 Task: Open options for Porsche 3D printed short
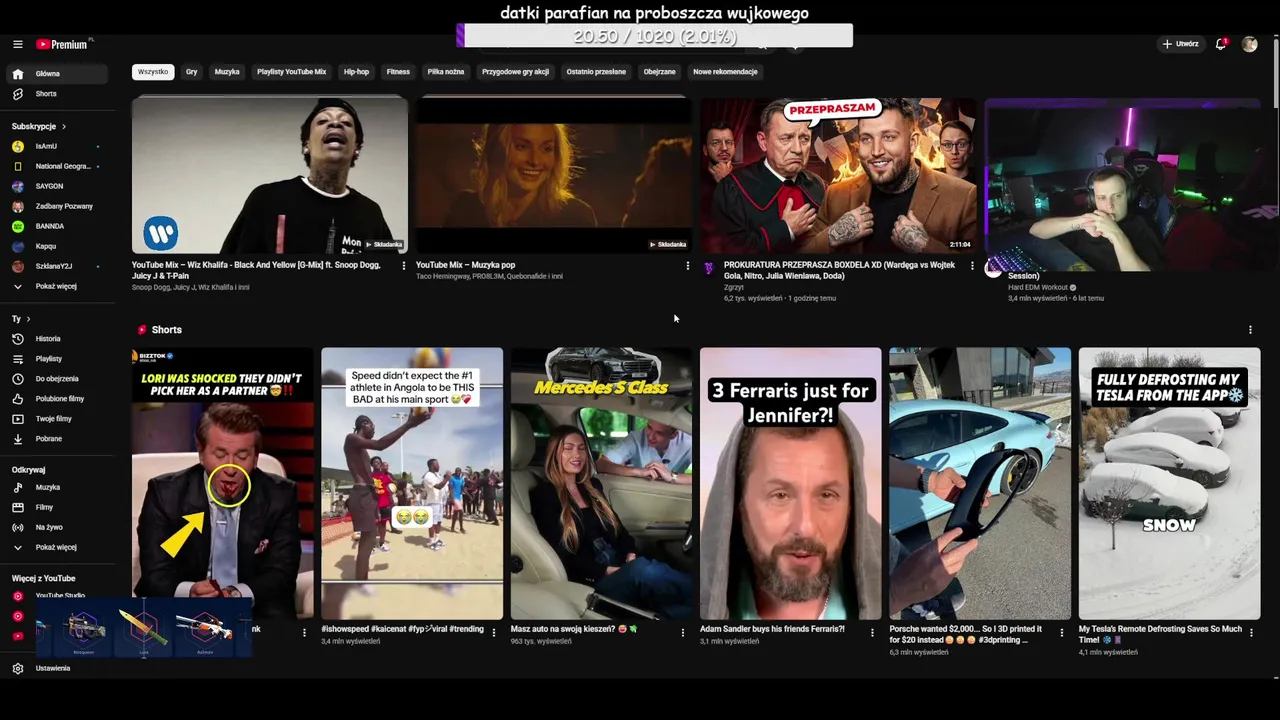click(x=1062, y=633)
